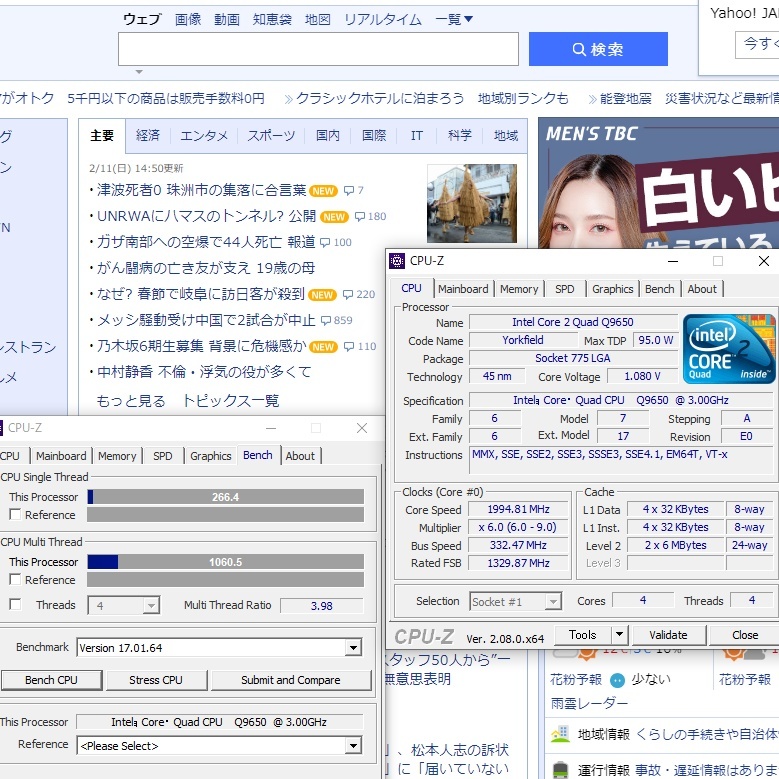This screenshot has height=779, width=779.
Task: Click NEW badge beside 乃木坂6期生募集 headline
Action: [x=323, y=347]
